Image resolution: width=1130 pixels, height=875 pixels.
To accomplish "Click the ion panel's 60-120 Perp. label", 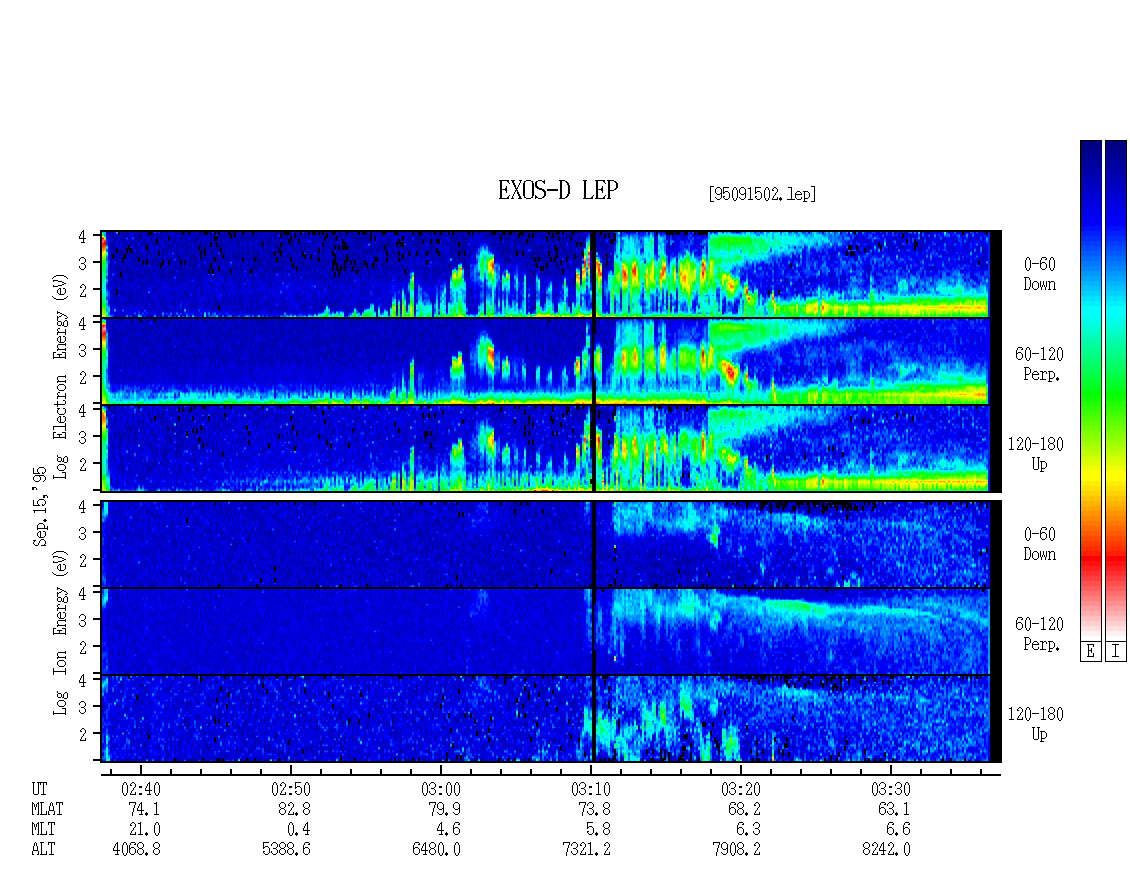I will (x=1039, y=634).
